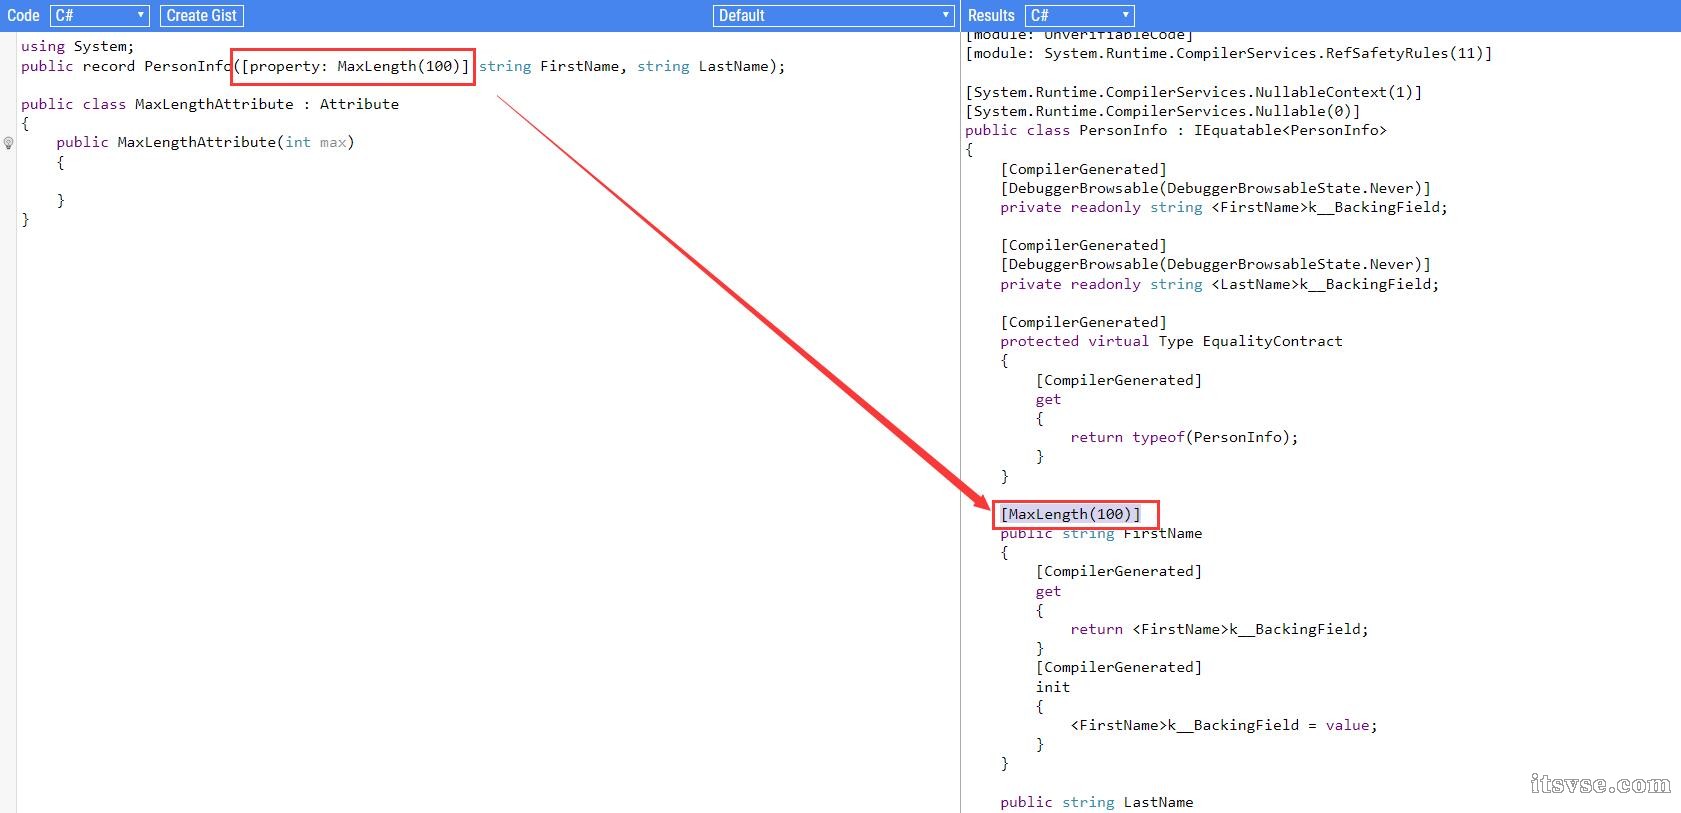Click the RefSafetyRules(11) module line in results

1228,53
